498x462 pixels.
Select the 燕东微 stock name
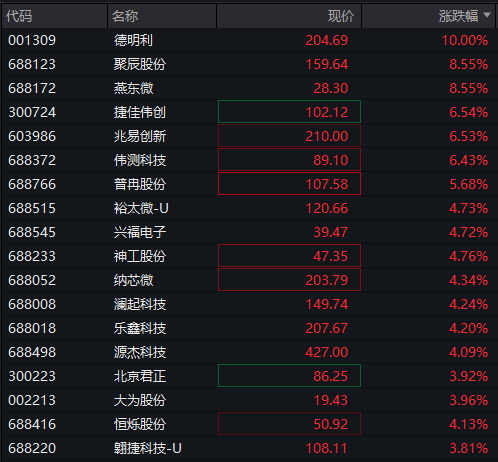(133, 88)
